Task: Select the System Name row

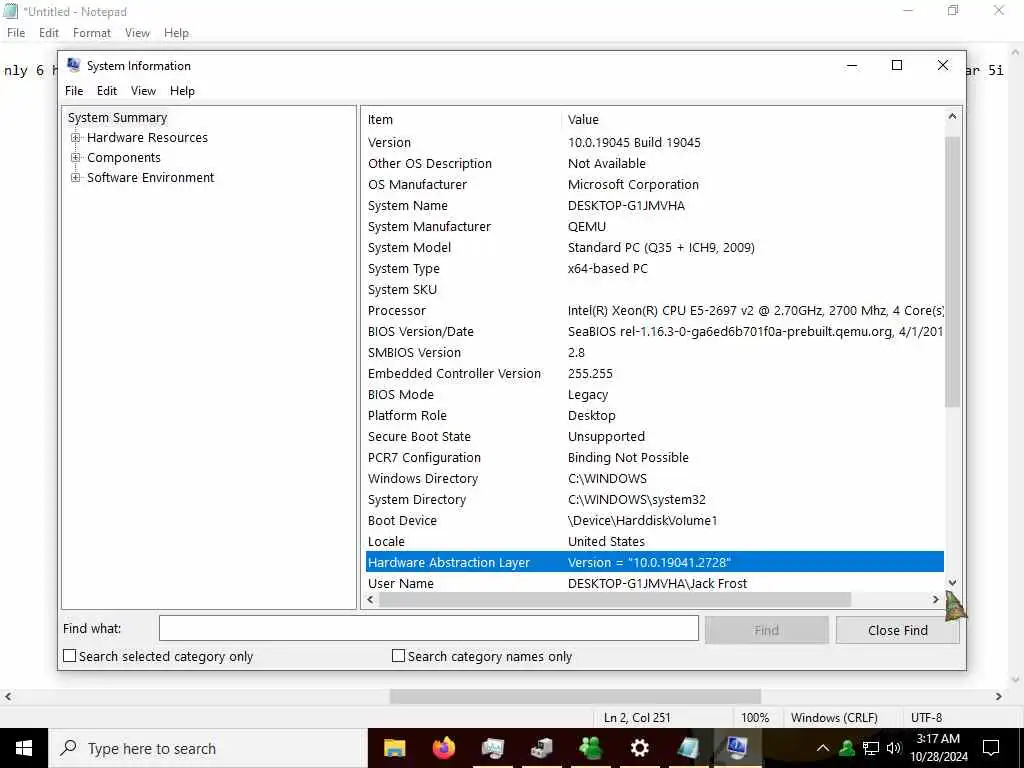Action: [654, 206]
